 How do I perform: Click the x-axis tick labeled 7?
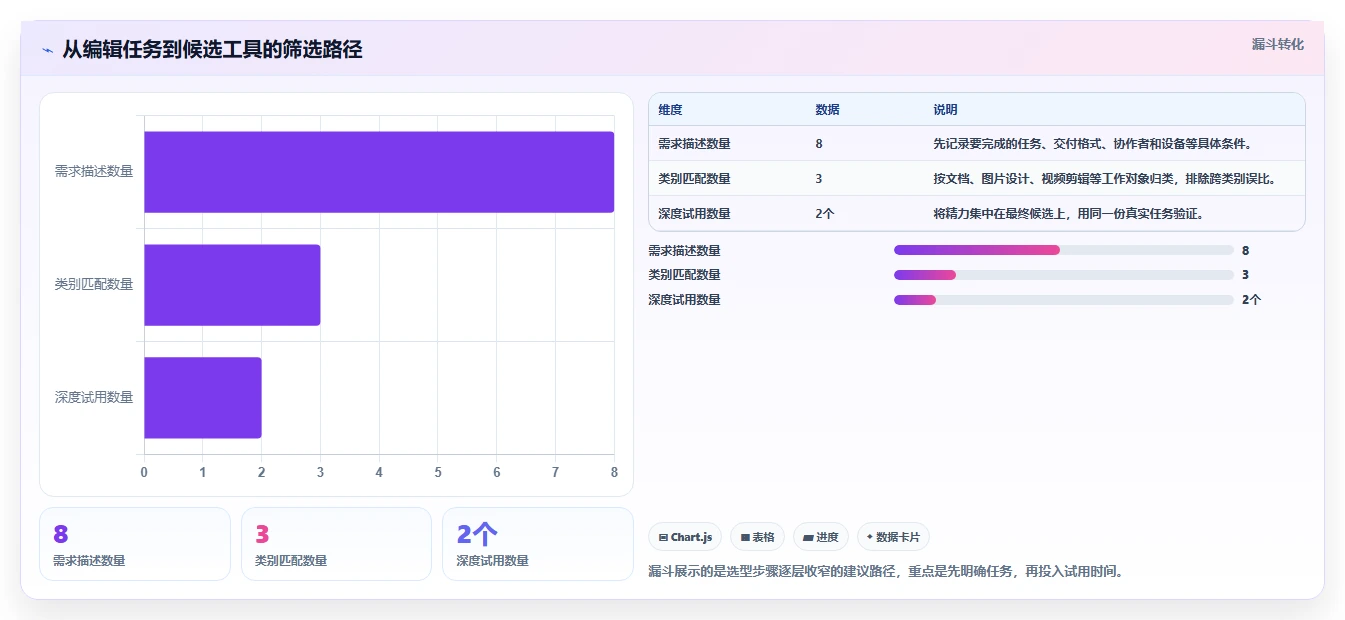click(x=555, y=472)
